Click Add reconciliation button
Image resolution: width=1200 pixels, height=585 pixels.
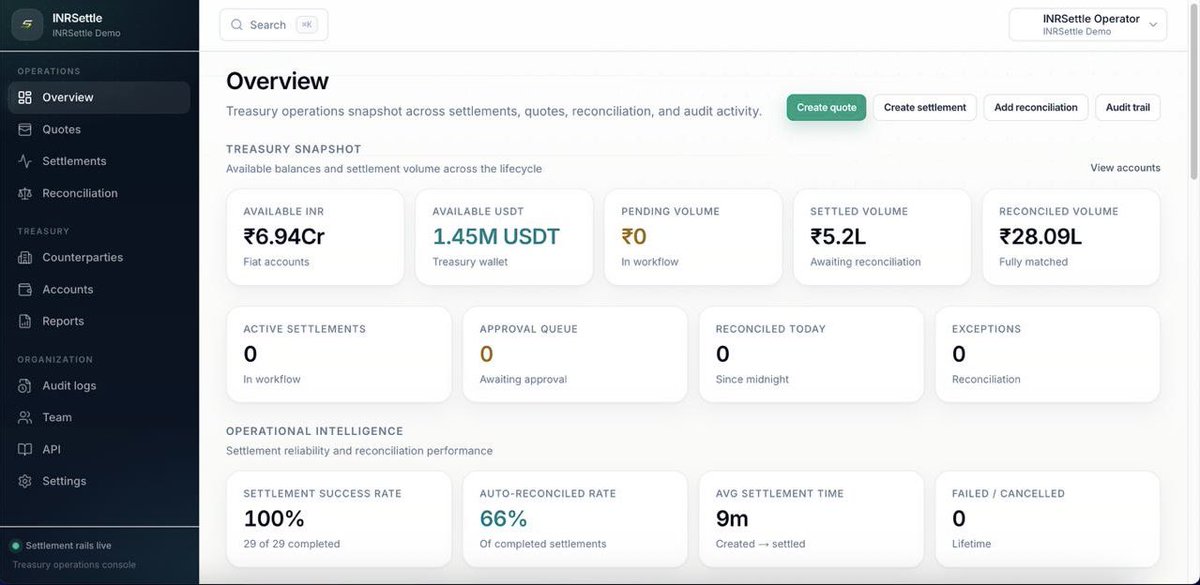pos(1036,107)
